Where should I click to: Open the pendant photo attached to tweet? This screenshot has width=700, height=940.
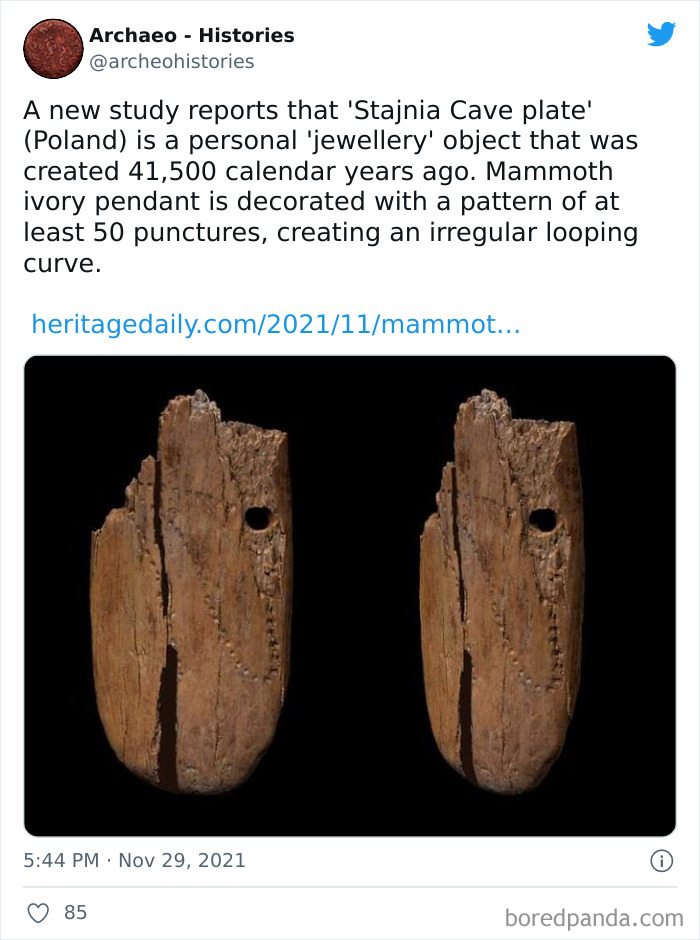pos(350,596)
